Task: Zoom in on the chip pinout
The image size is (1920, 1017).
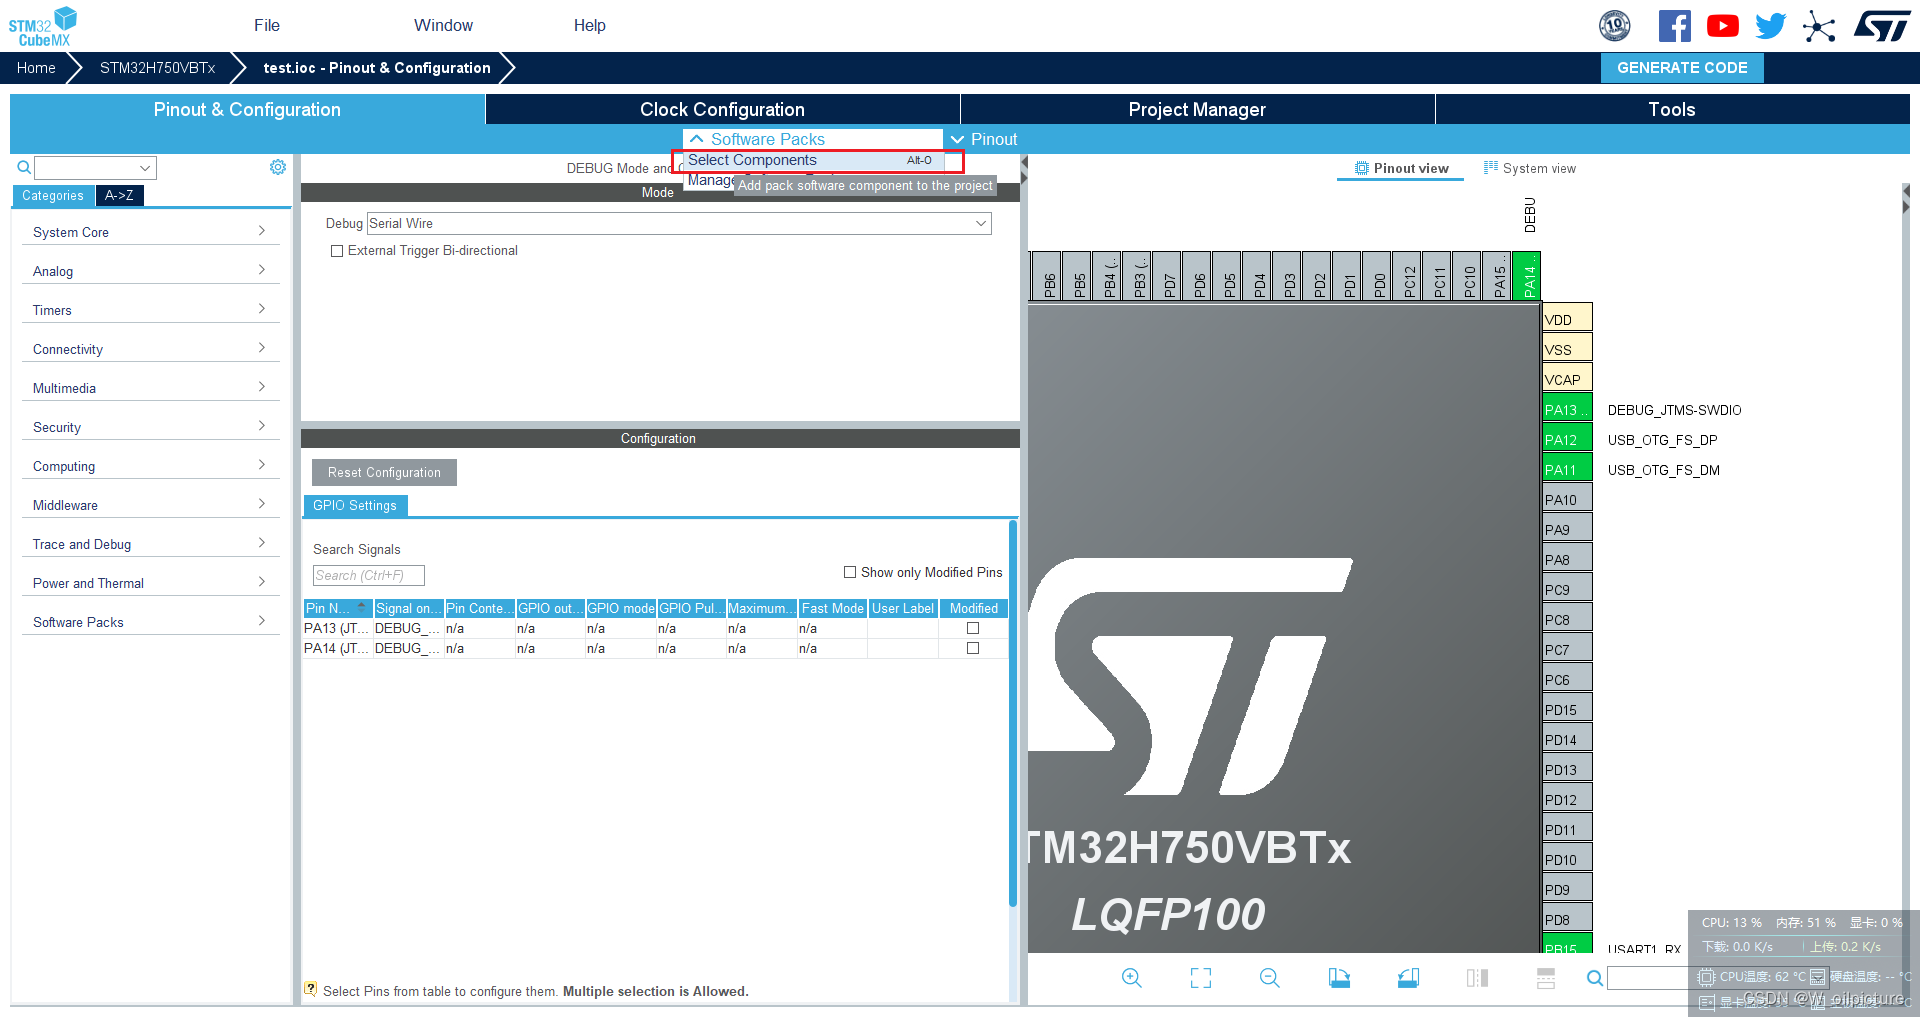Action: pyautogui.click(x=1131, y=978)
